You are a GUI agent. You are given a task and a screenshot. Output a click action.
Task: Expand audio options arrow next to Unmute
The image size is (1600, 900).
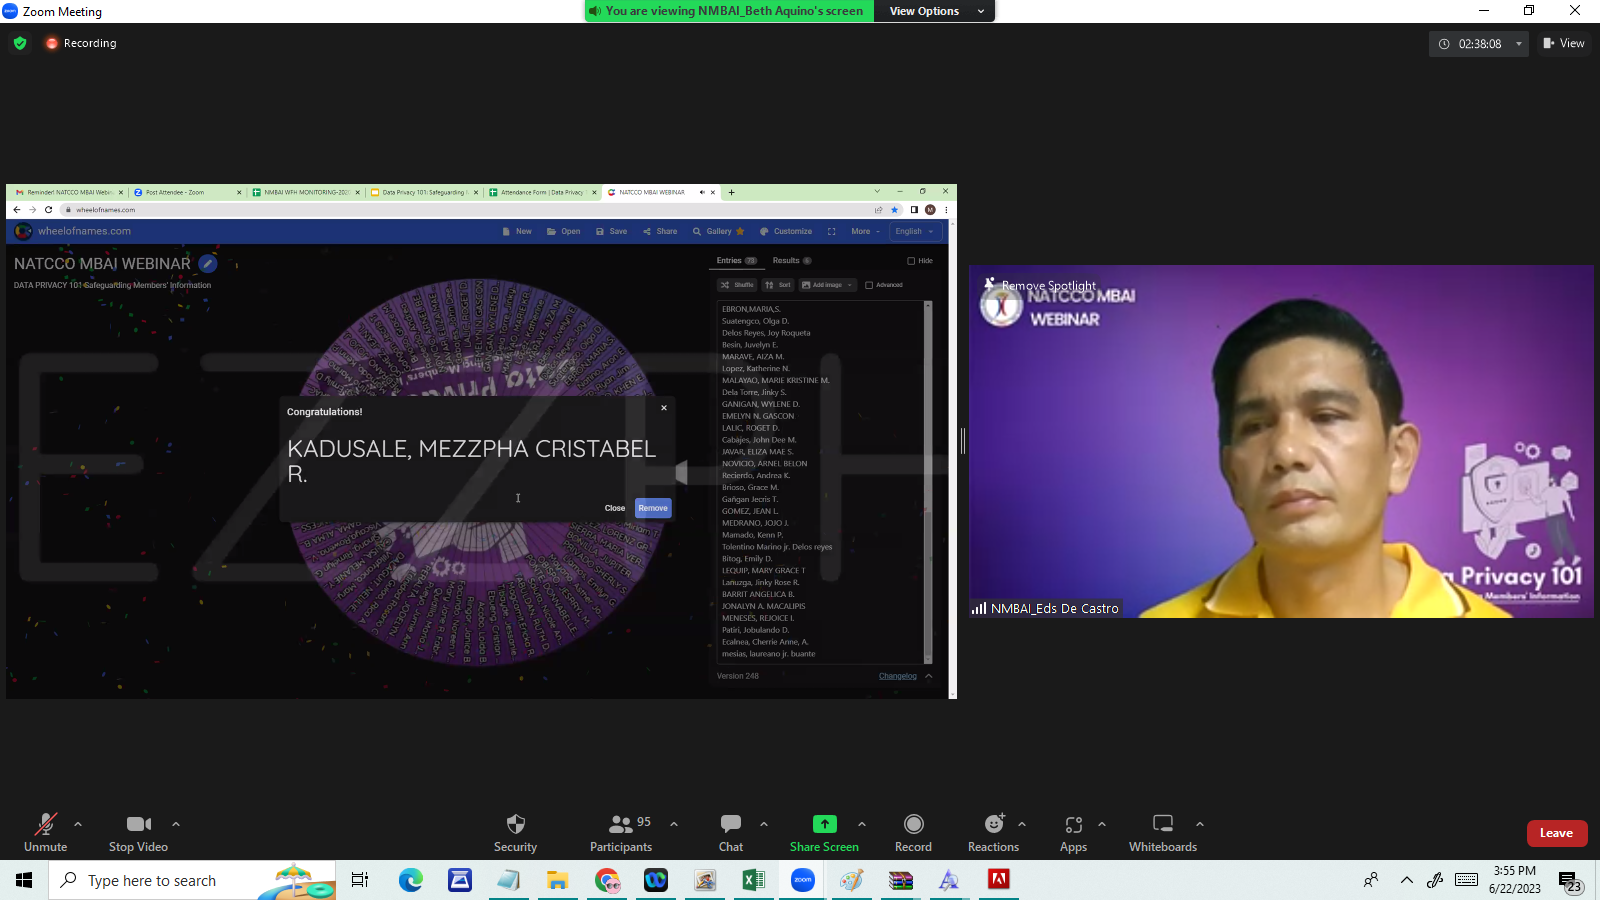coord(78,824)
